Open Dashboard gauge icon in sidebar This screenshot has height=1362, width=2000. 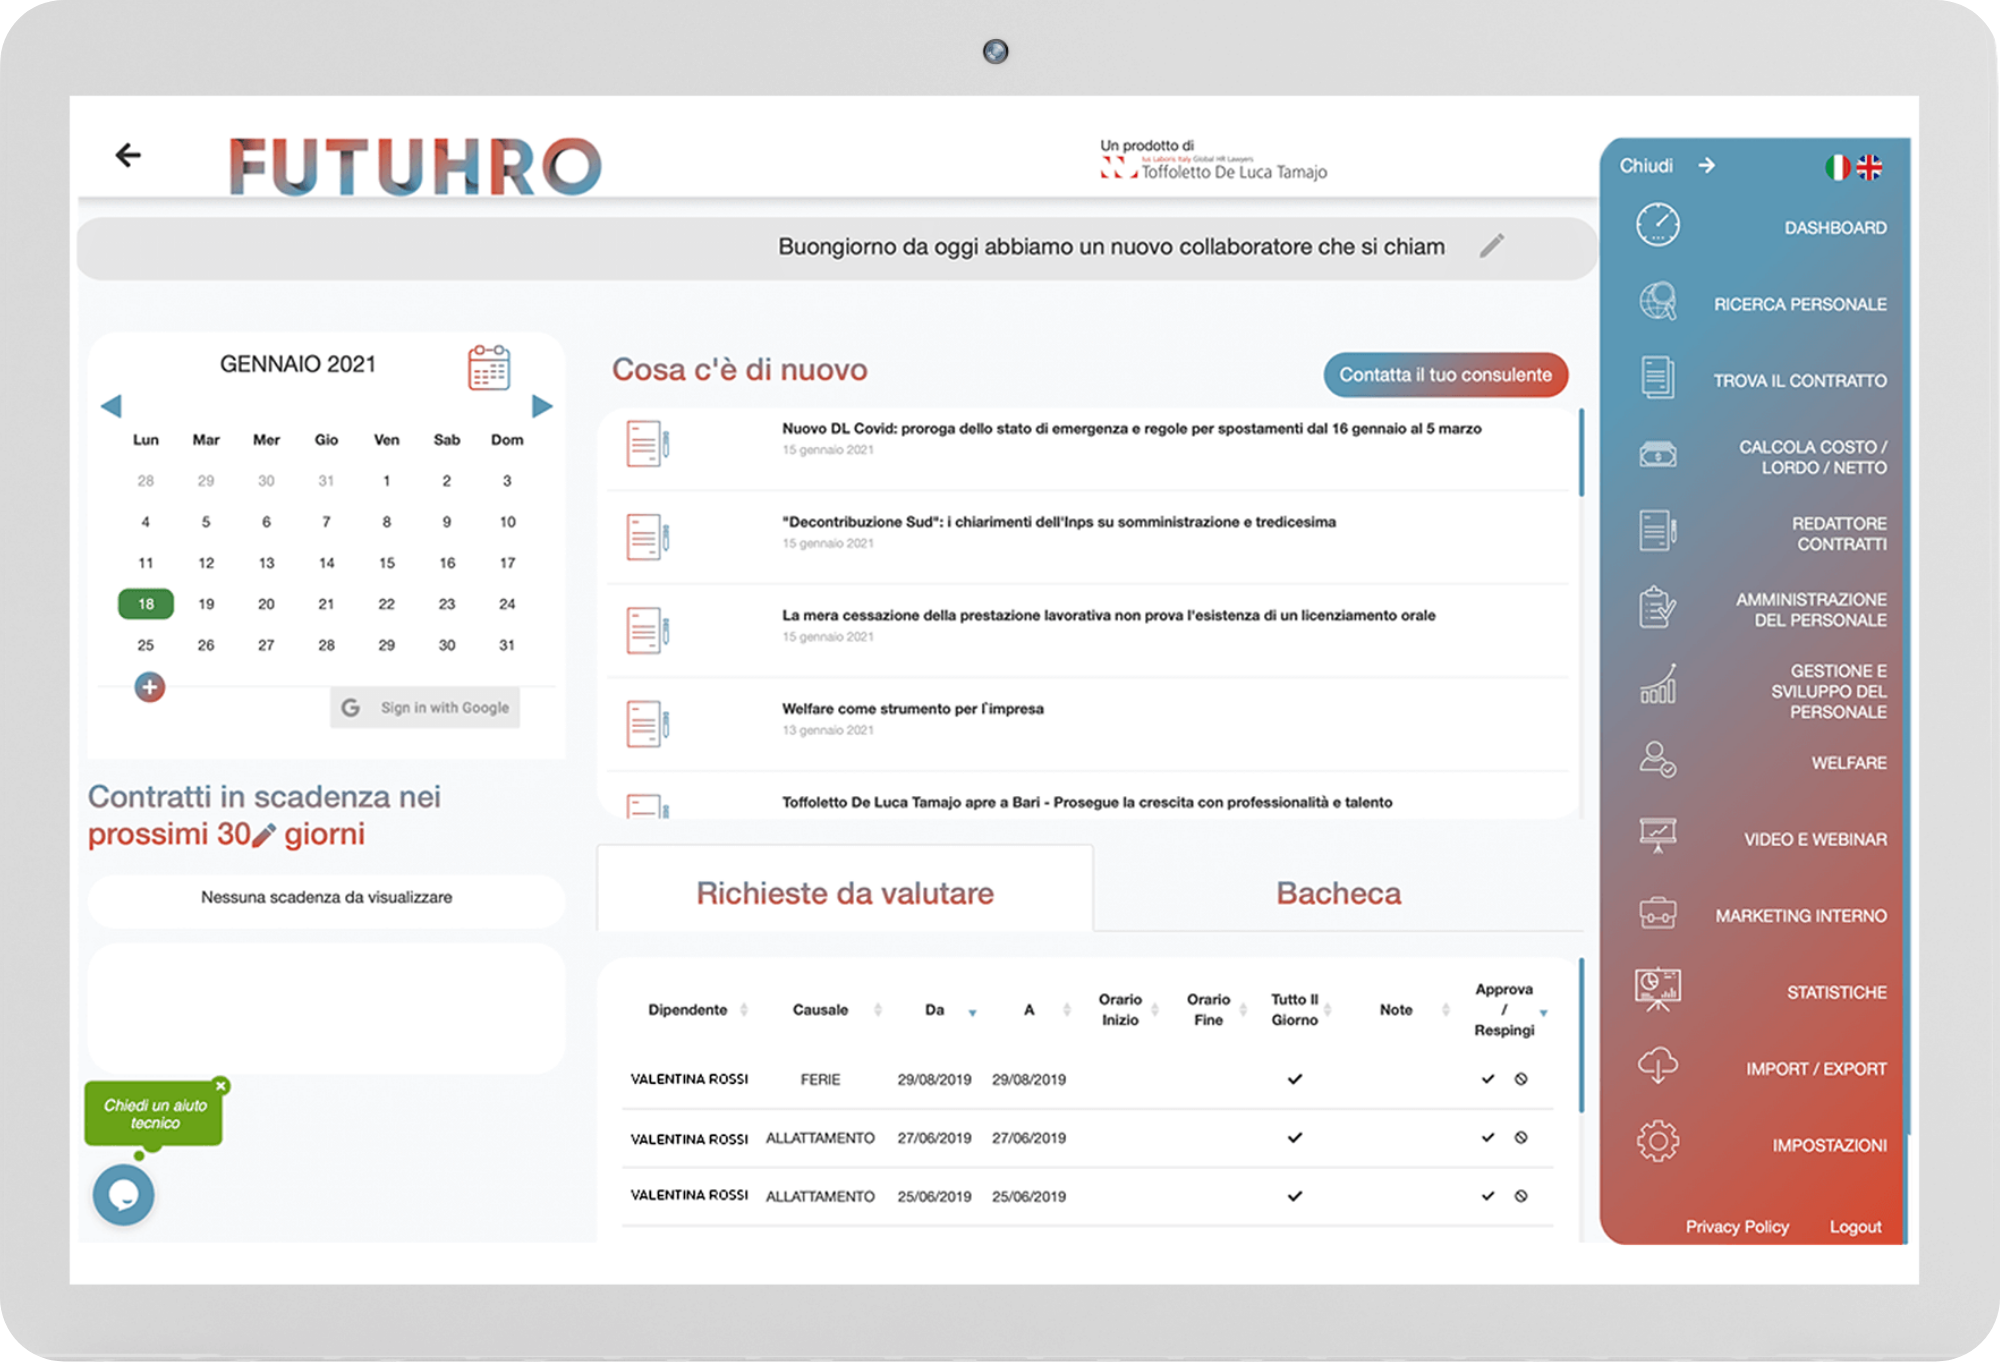(x=1658, y=225)
